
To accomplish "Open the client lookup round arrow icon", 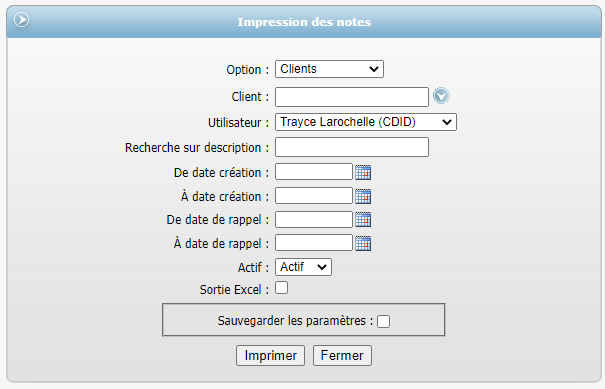I will click(x=441, y=96).
